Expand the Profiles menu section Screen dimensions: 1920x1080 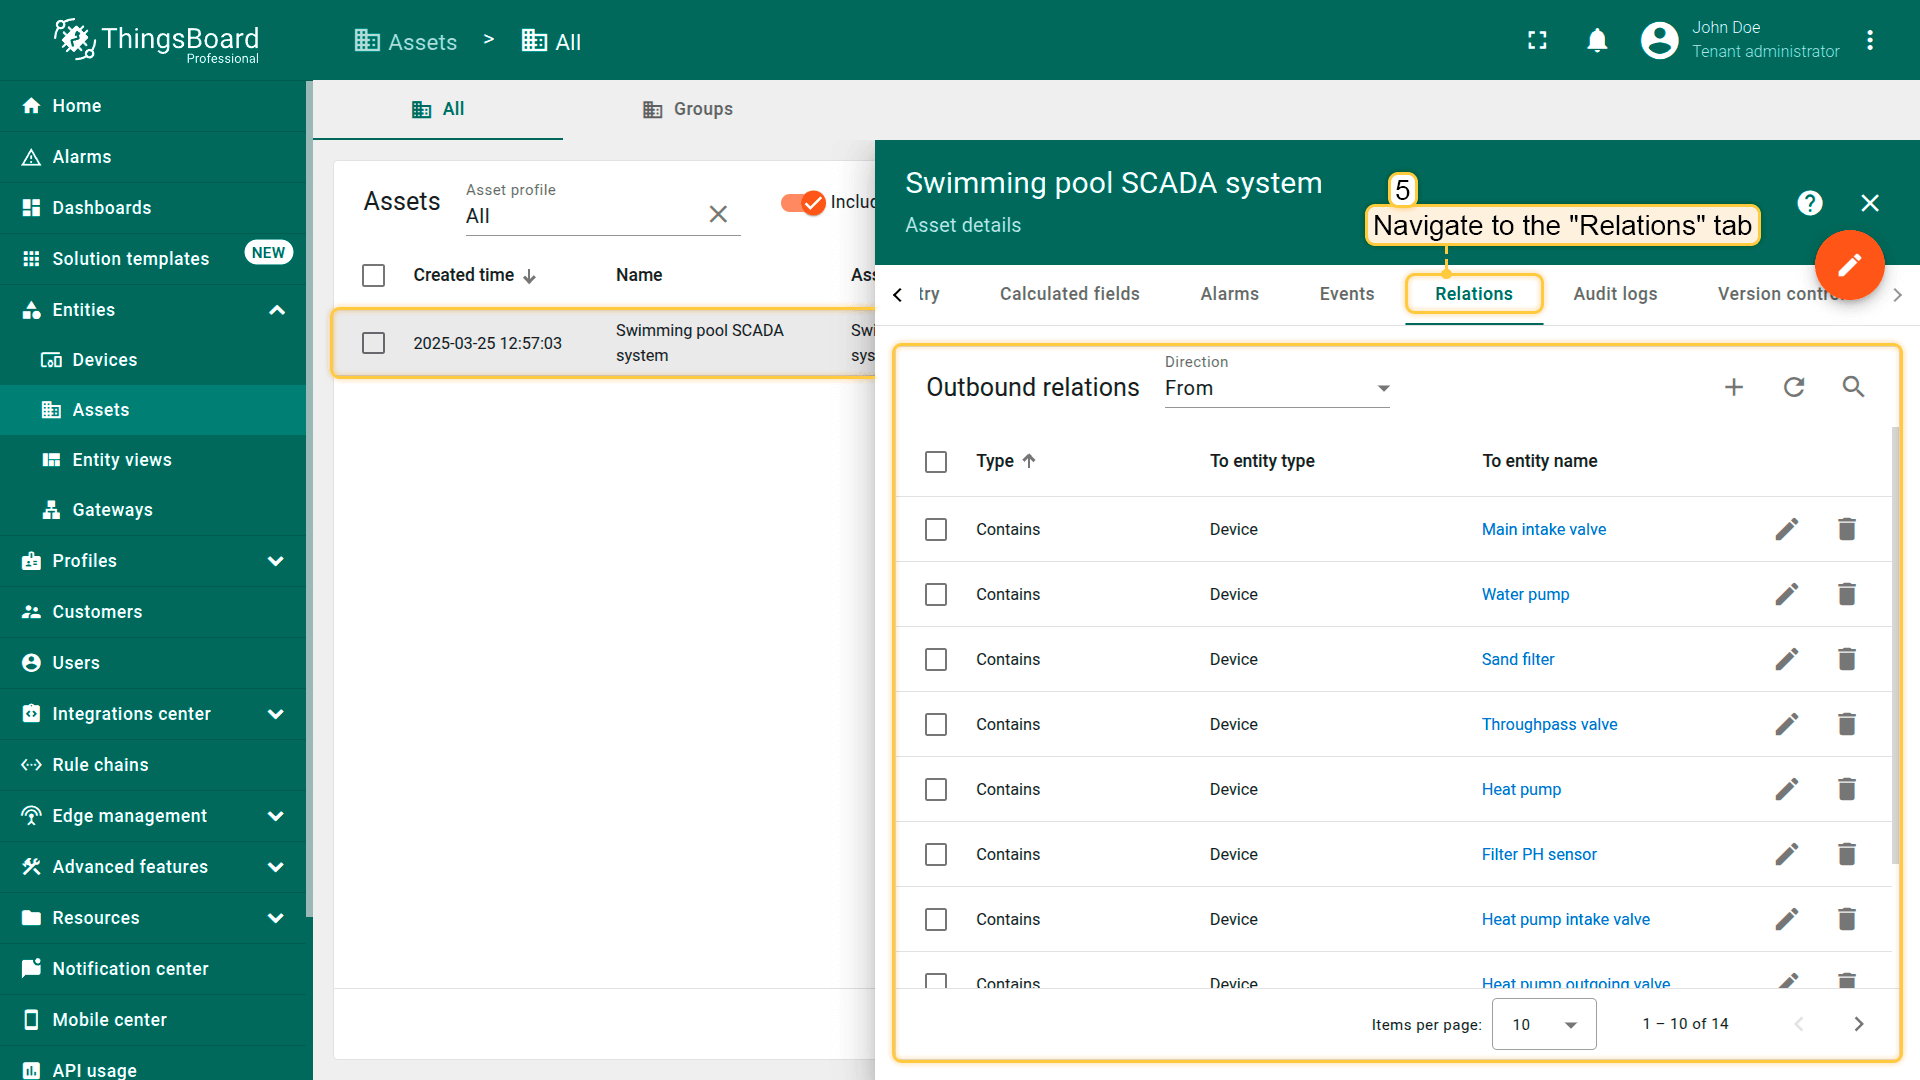pyautogui.click(x=276, y=561)
